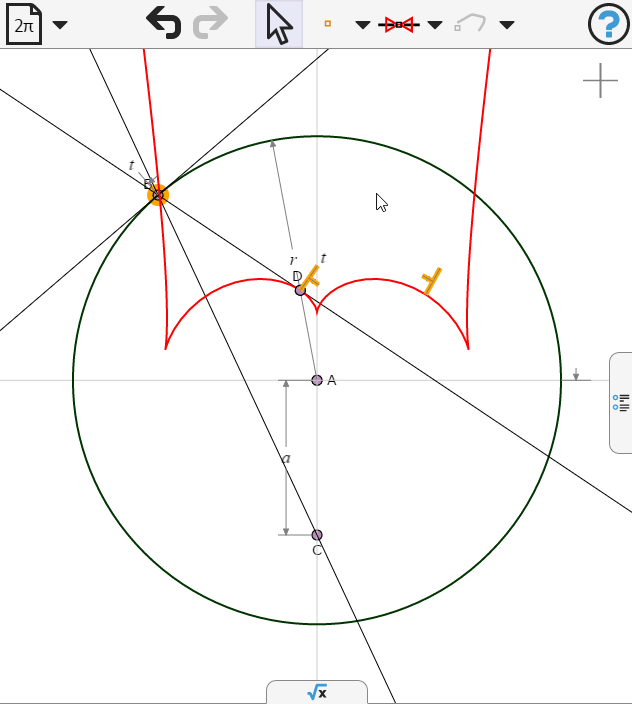Open the blue question mark help

(x=609, y=24)
